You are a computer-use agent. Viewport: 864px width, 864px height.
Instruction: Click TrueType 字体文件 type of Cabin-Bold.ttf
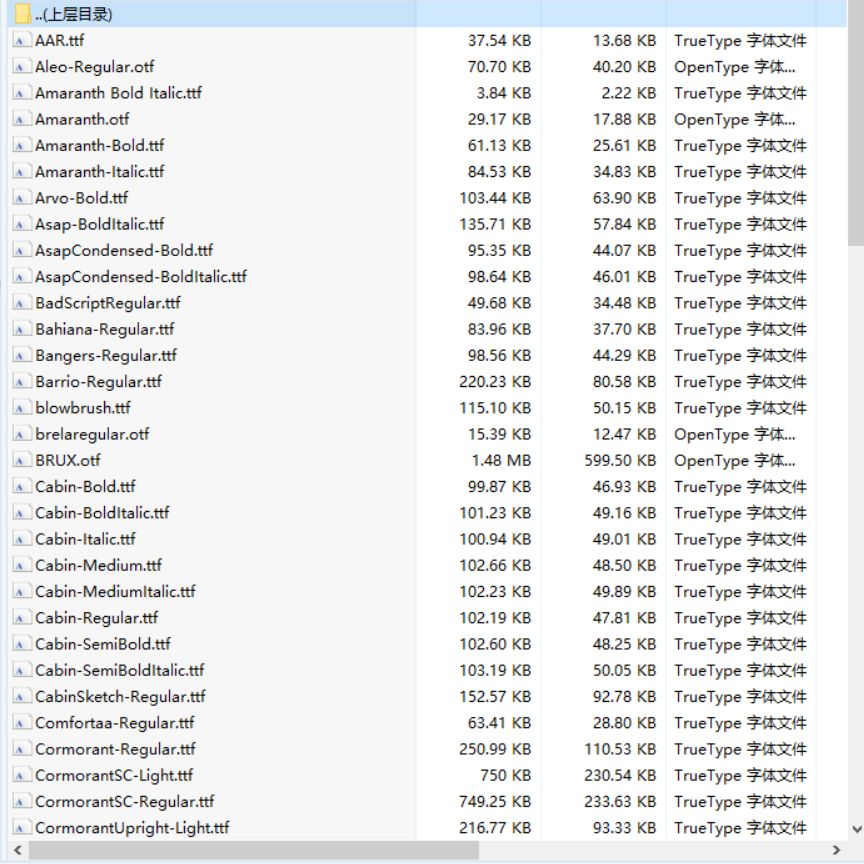pos(741,487)
